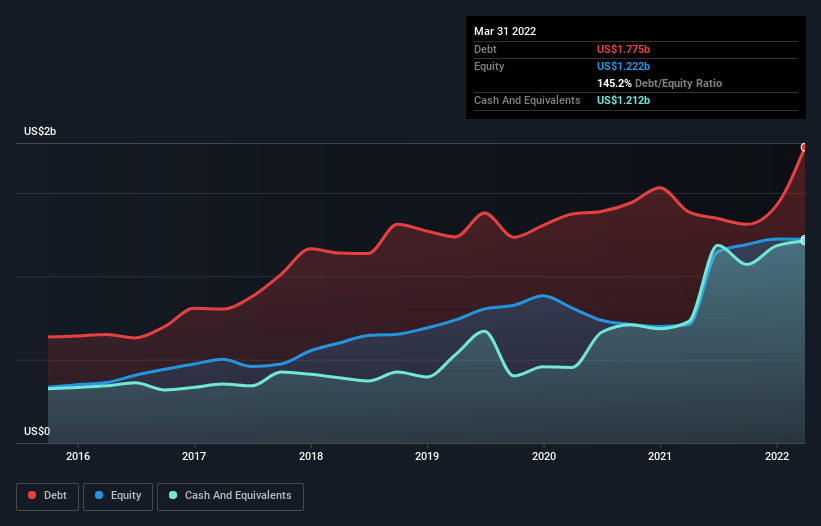The height and width of the screenshot is (526, 821).
Task: Click Cash And Equivalents label in tooltip
Action: [x=527, y=100]
